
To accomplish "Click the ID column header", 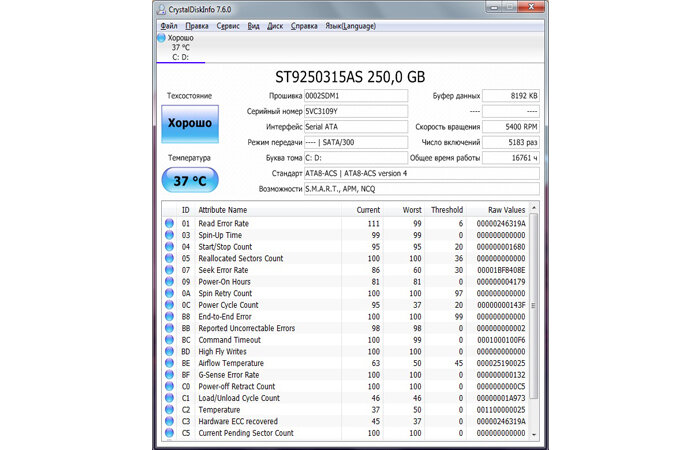I will (x=186, y=210).
